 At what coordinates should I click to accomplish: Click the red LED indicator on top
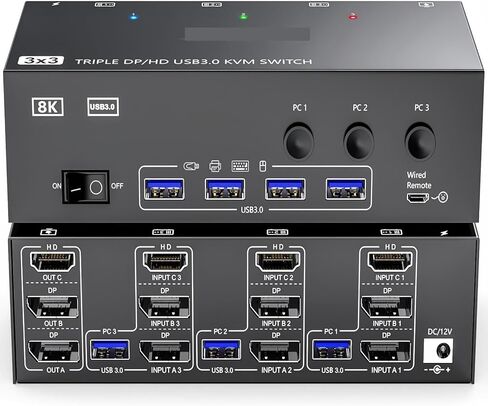tap(352, 16)
